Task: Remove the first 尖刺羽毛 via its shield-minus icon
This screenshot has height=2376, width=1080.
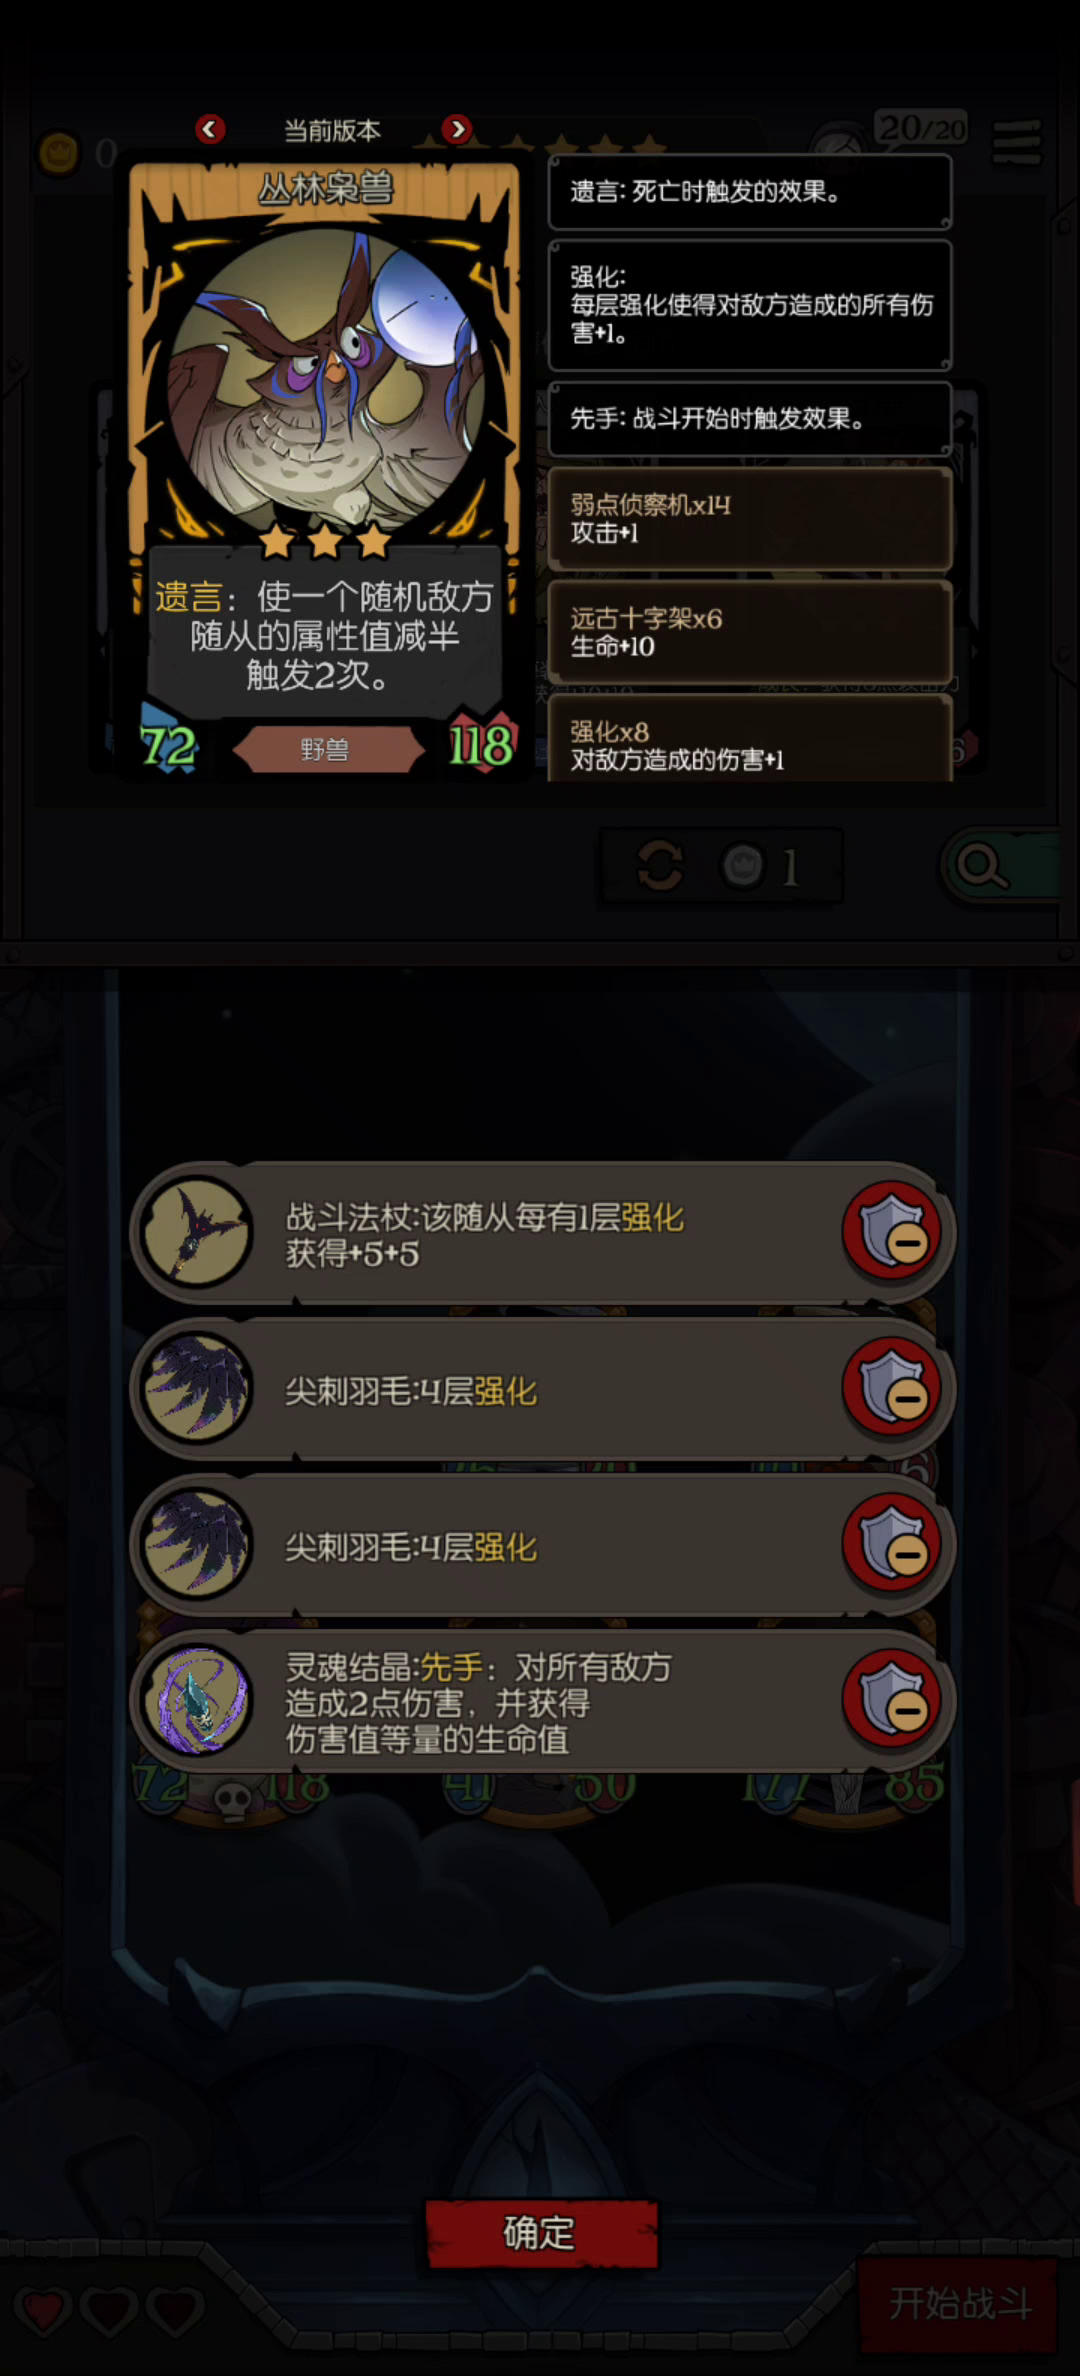Action: [892, 1388]
